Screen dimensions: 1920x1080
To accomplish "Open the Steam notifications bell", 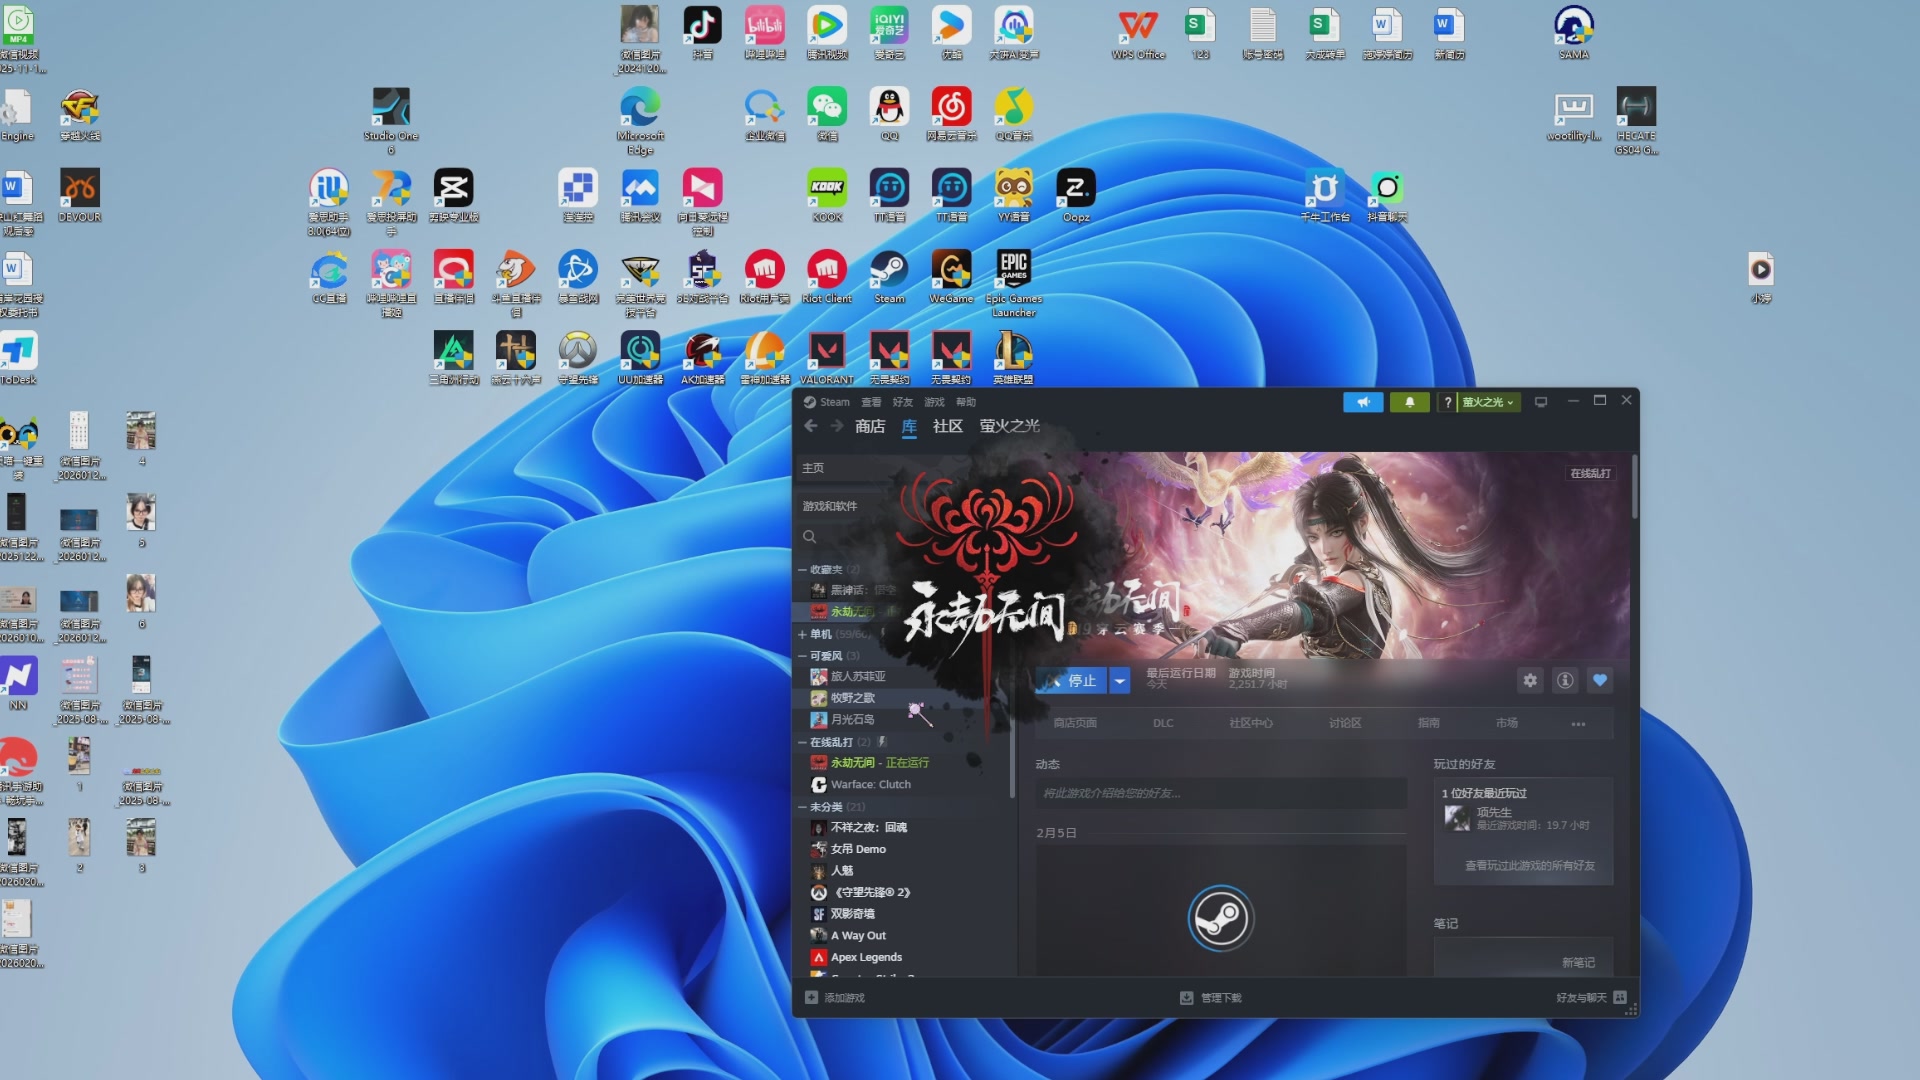I will click(1409, 402).
